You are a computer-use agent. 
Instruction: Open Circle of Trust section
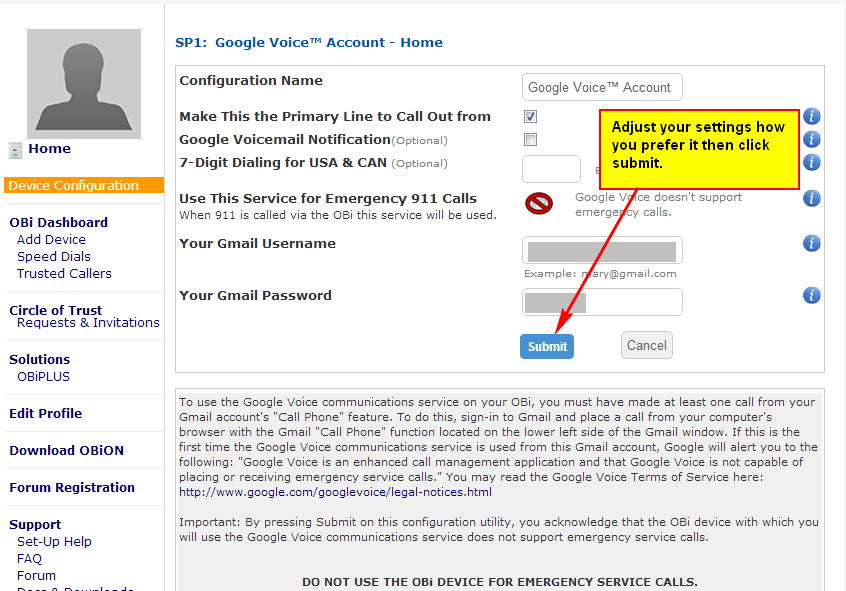coord(56,310)
